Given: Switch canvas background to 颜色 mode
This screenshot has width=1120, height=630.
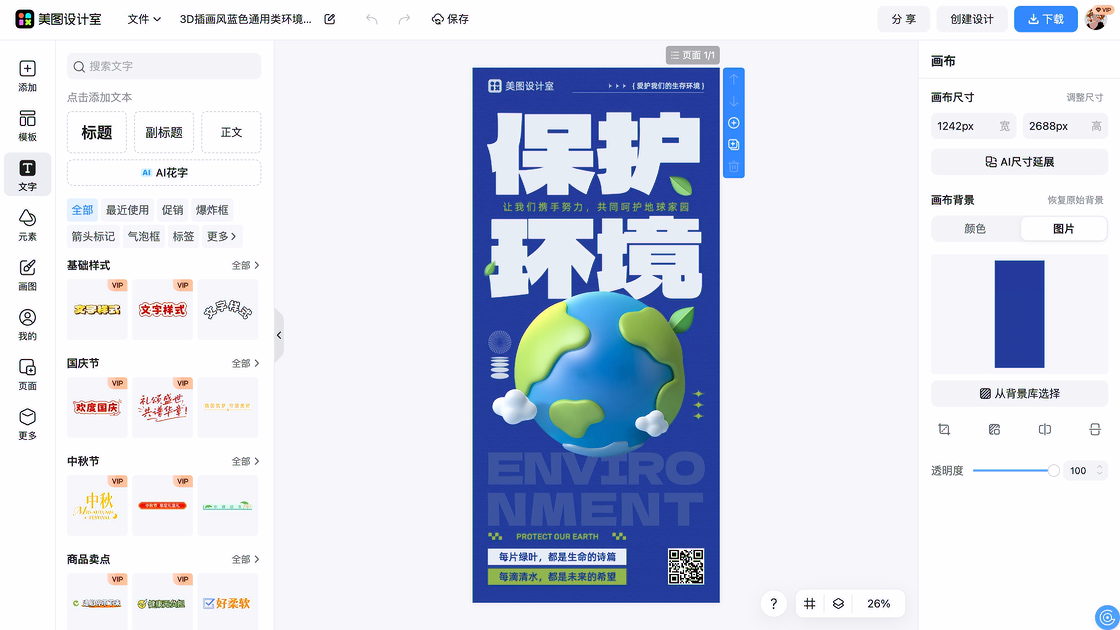Looking at the screenshot, I should click(x=974, y=229).
